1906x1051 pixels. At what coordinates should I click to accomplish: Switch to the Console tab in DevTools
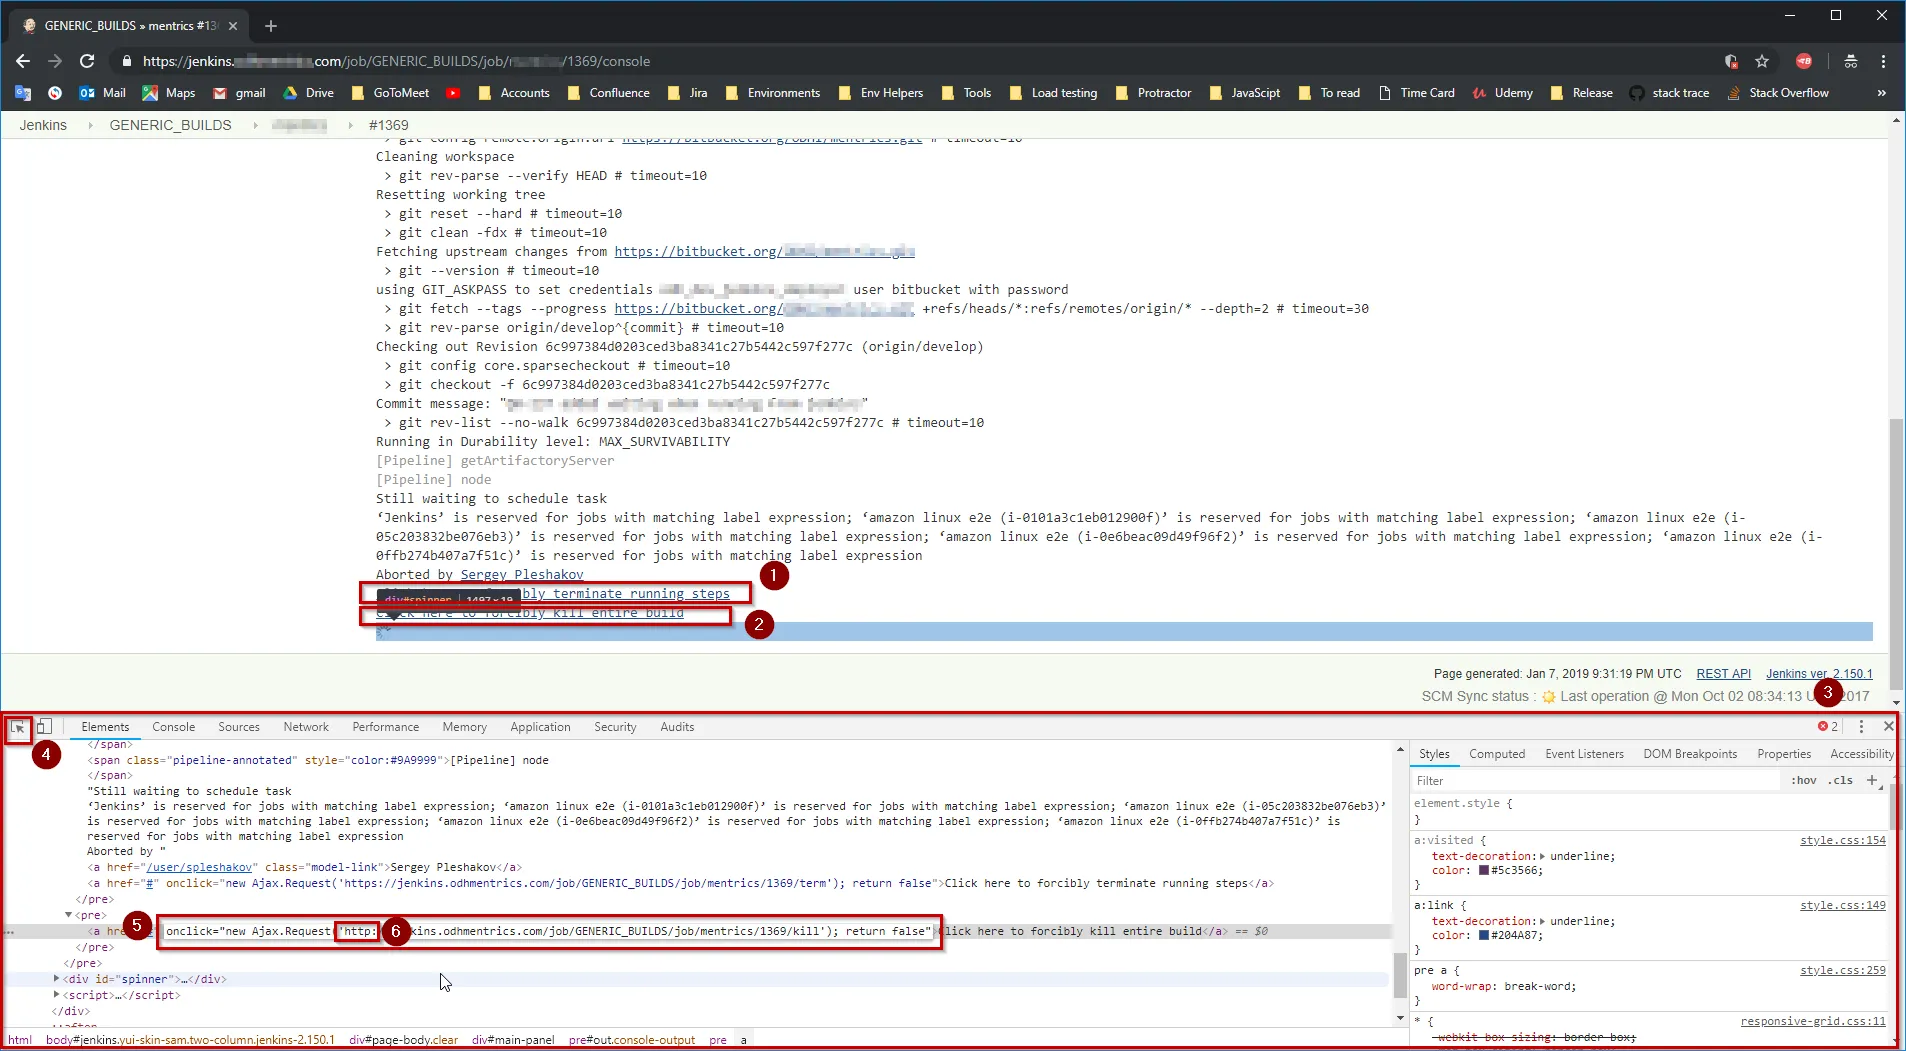(174, 727)
